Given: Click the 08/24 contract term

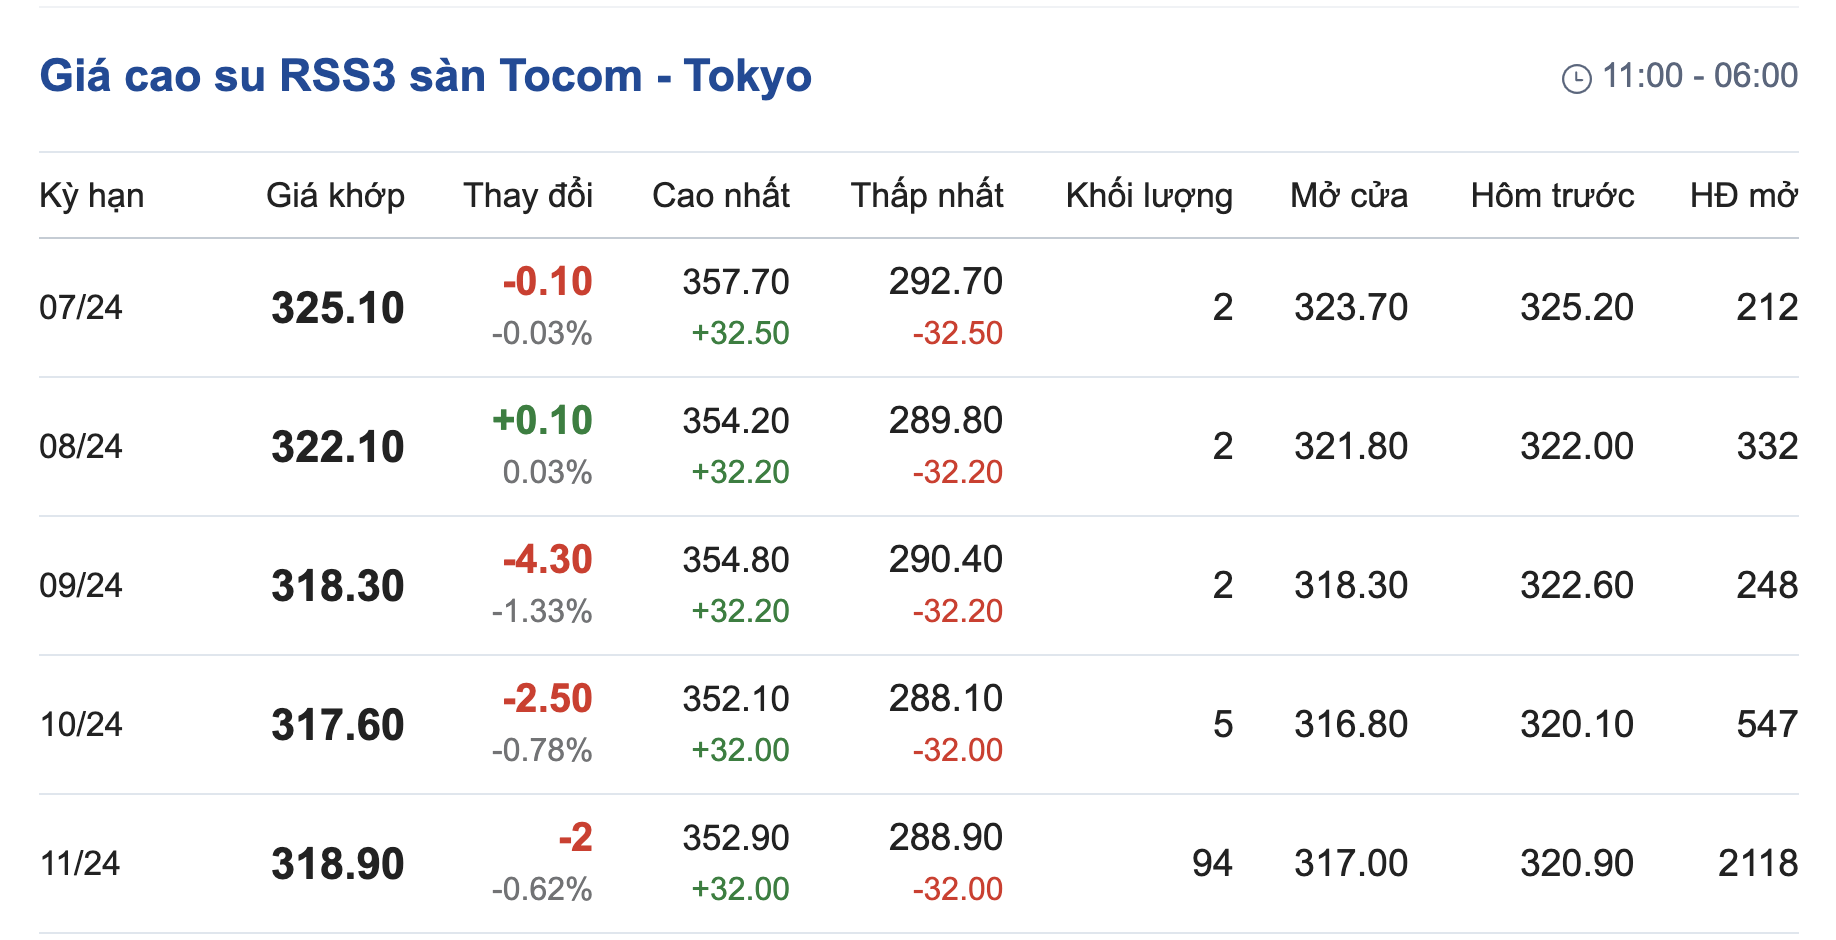Looking at the screenshot, I should pos(81,446).
